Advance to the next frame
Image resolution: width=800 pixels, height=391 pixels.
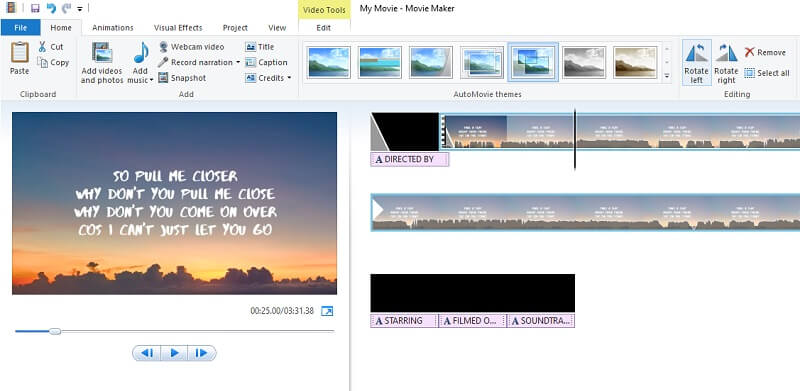coord(202,353)
